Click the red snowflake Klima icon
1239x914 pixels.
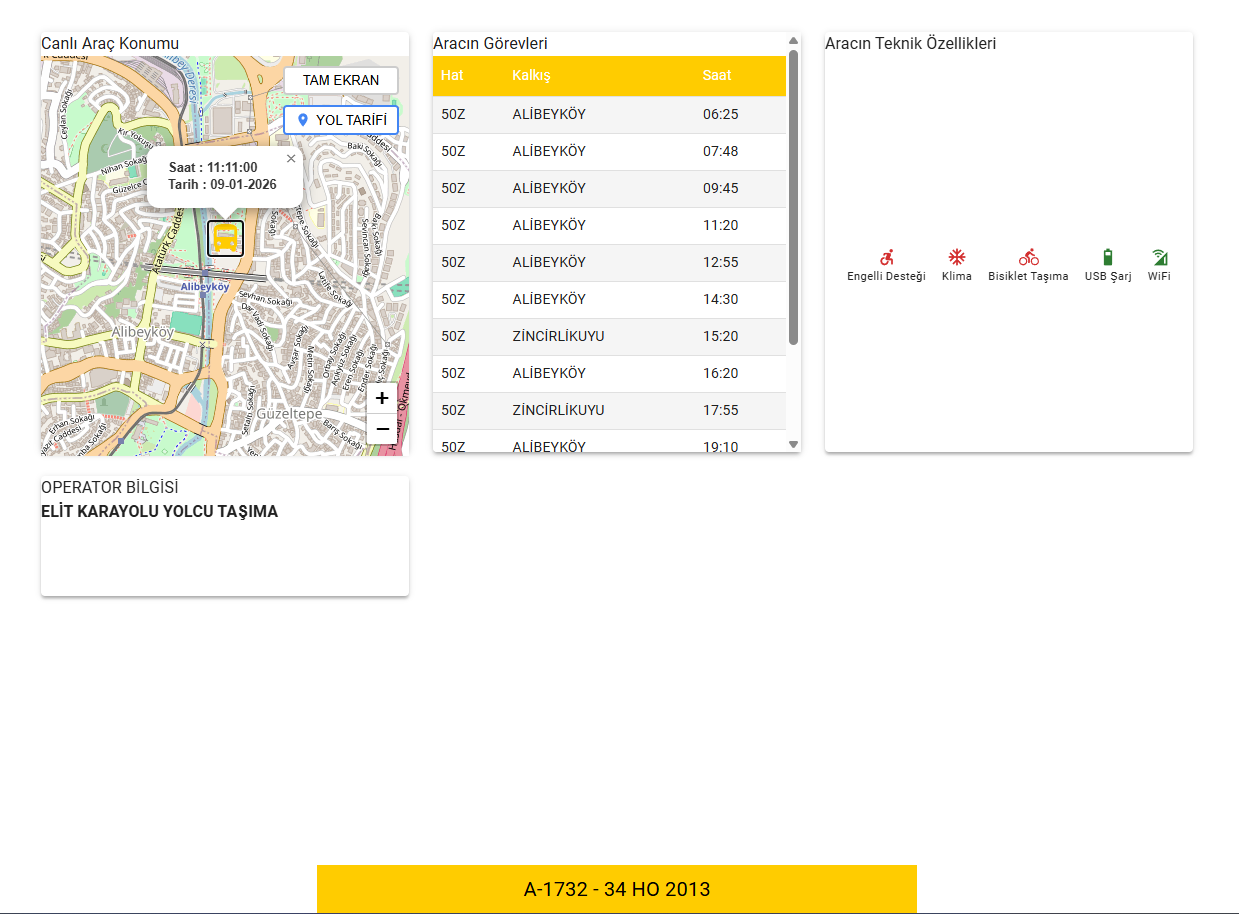956,257
